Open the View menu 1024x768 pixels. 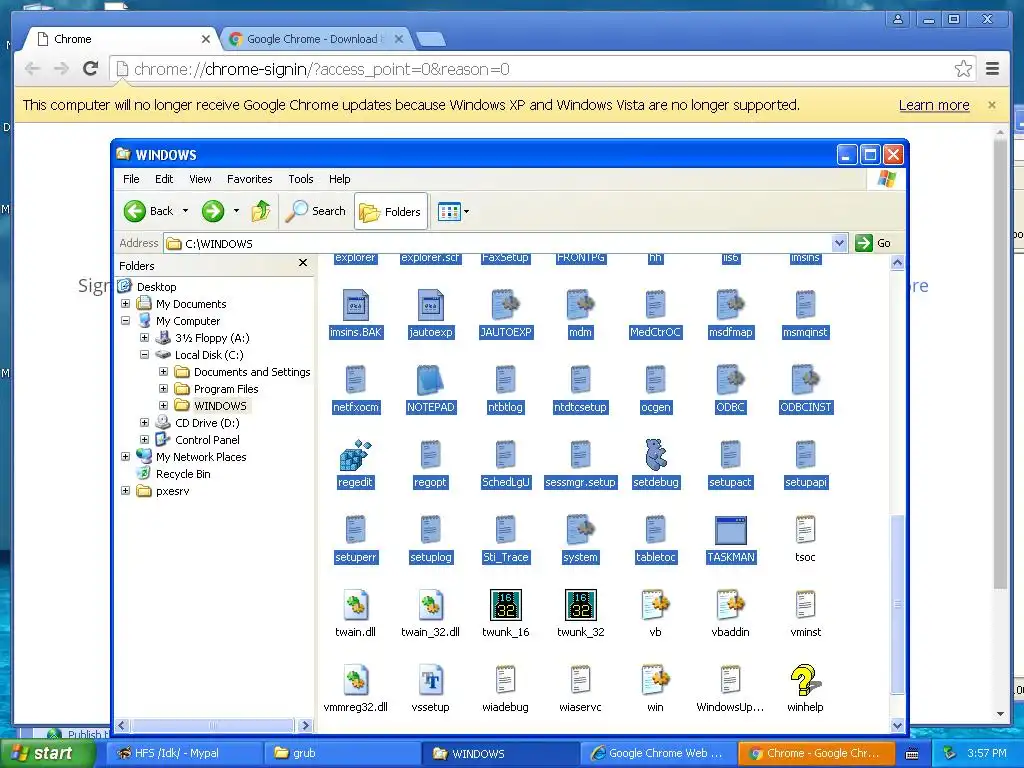pyautogui.click(x=200, y=179)
